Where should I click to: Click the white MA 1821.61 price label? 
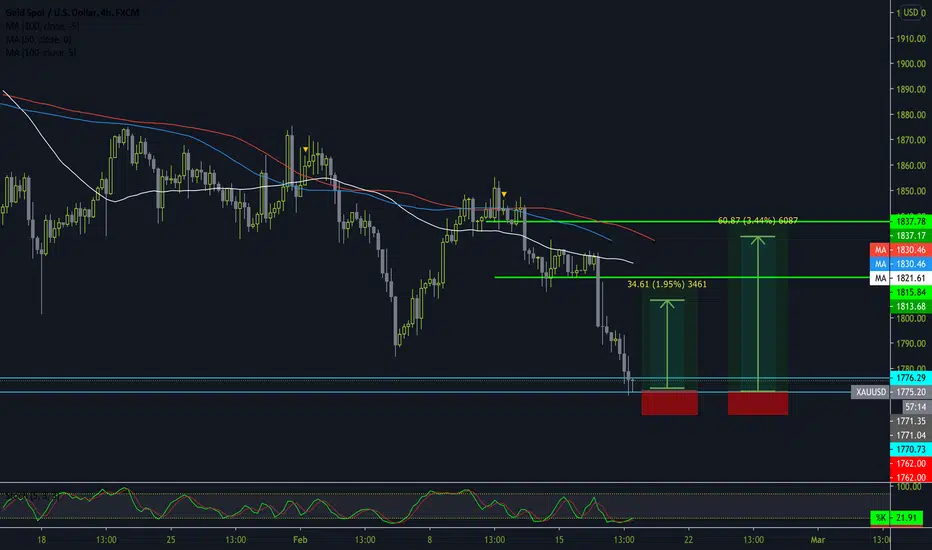coord(900,278)
